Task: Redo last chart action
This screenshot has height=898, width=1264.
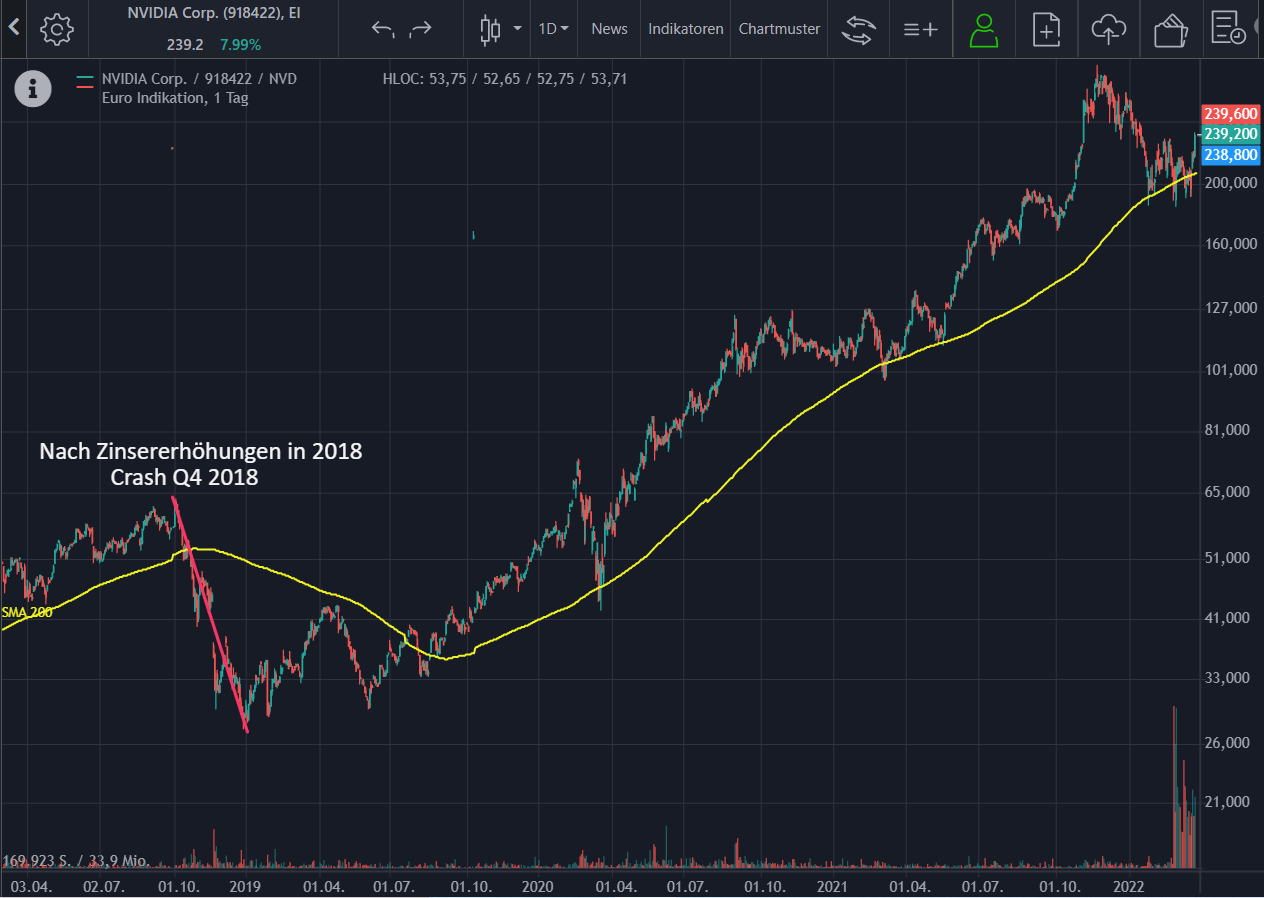Action: pyautogui.click(x=421, y=29)
